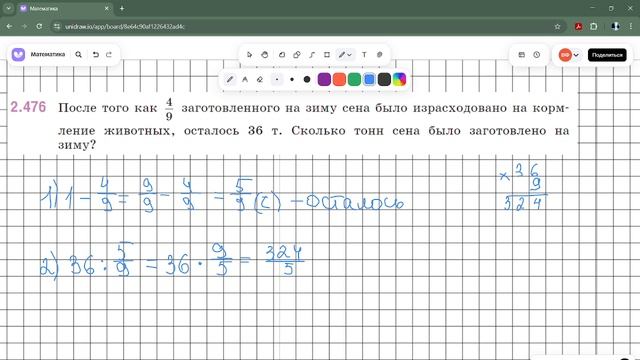
Task: Select the curved connector line tool
Action: click(x=312, y=55)
